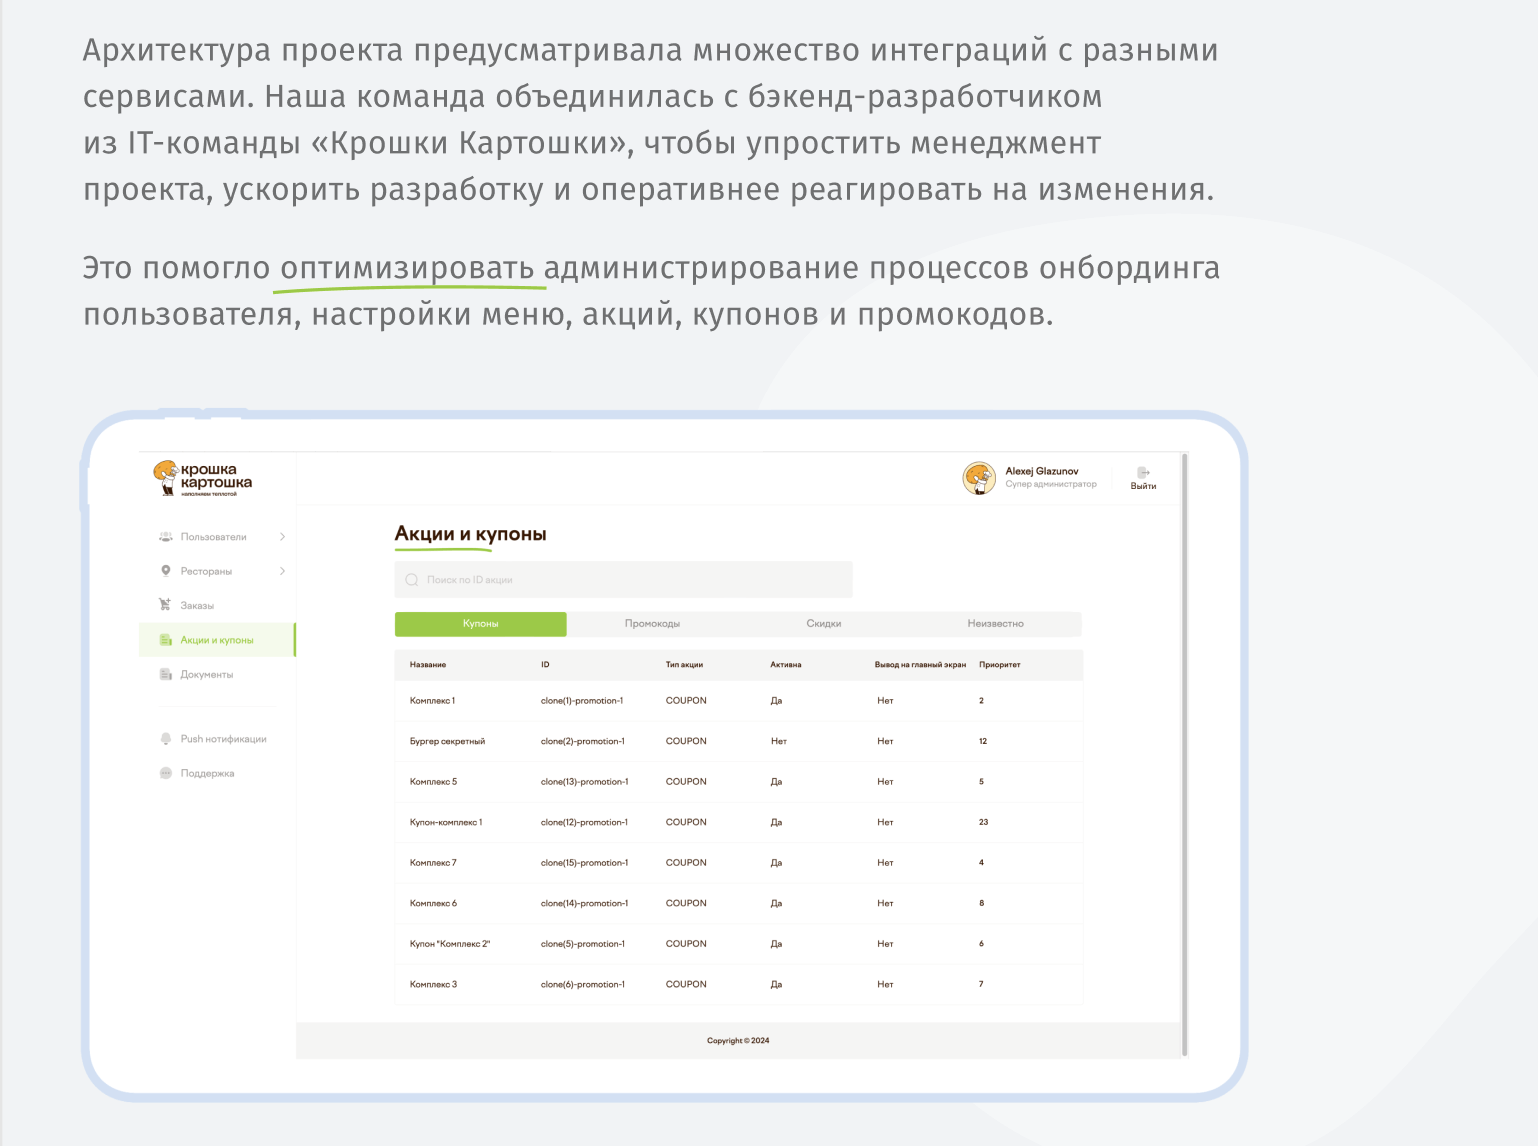This screenshot has height=1146, width=1538.
Task: Expand the Пользователи submenu chevron
Action: coord(283,537)
